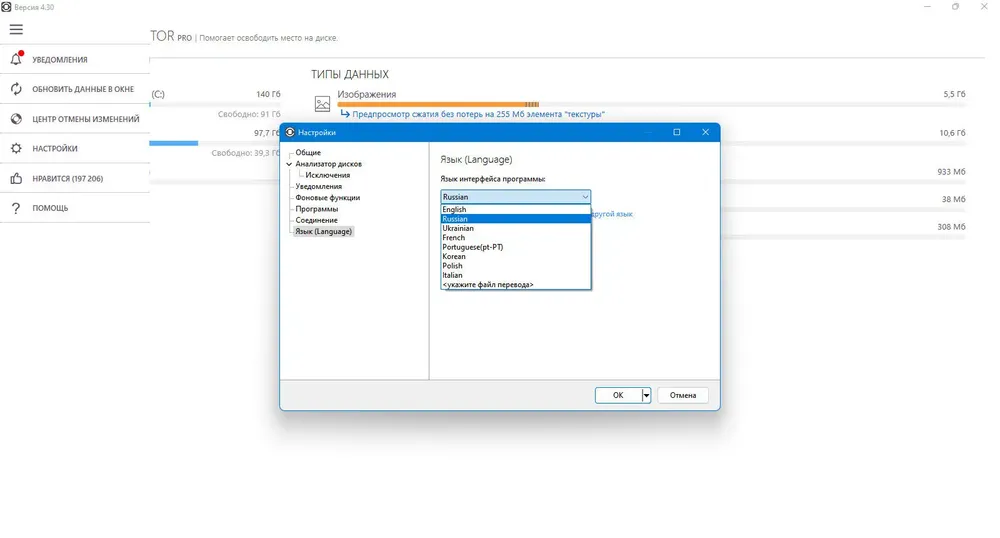Select Программы in the settings tree

click(316, 208)
